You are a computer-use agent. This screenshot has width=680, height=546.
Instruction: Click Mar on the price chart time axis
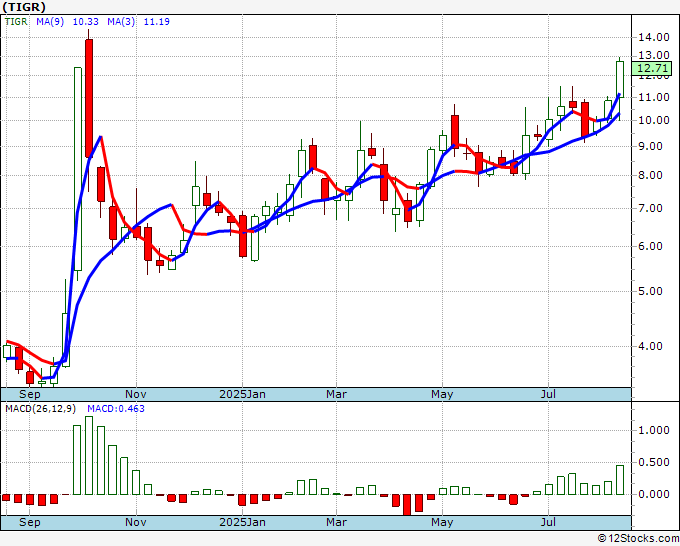[x=337, y=394]
